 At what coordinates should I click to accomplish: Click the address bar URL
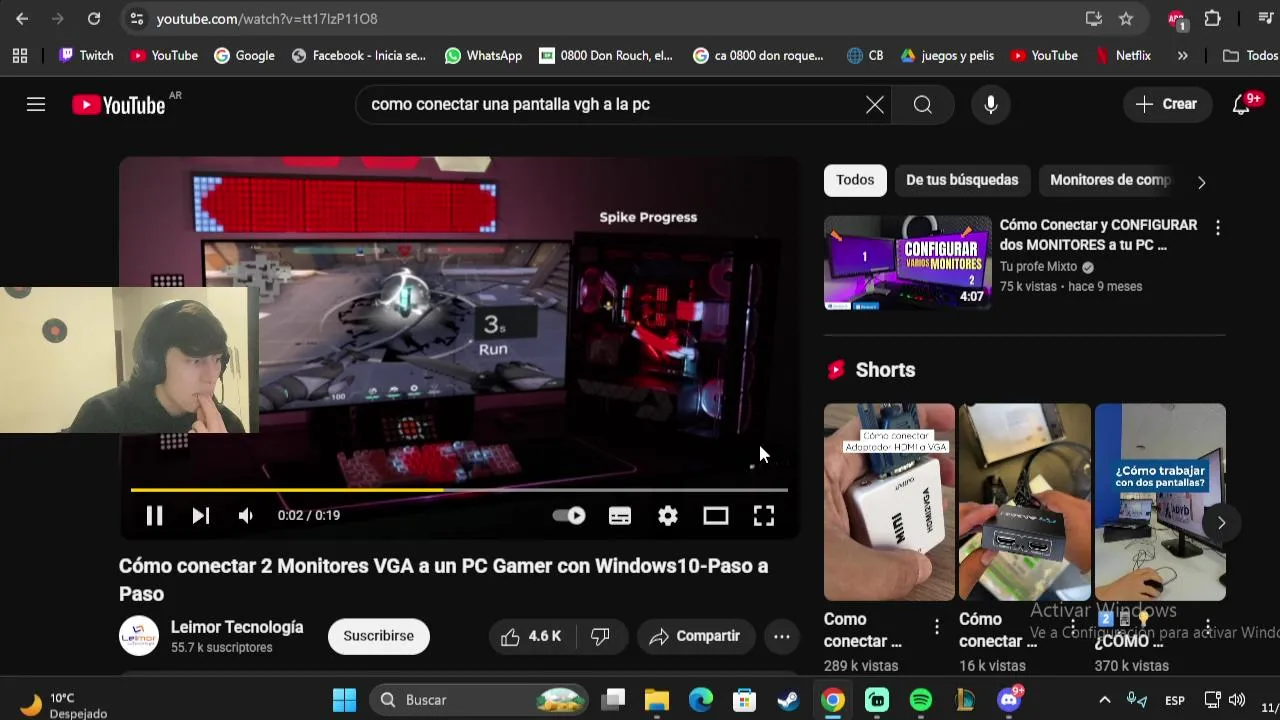[x=267, y=19]
